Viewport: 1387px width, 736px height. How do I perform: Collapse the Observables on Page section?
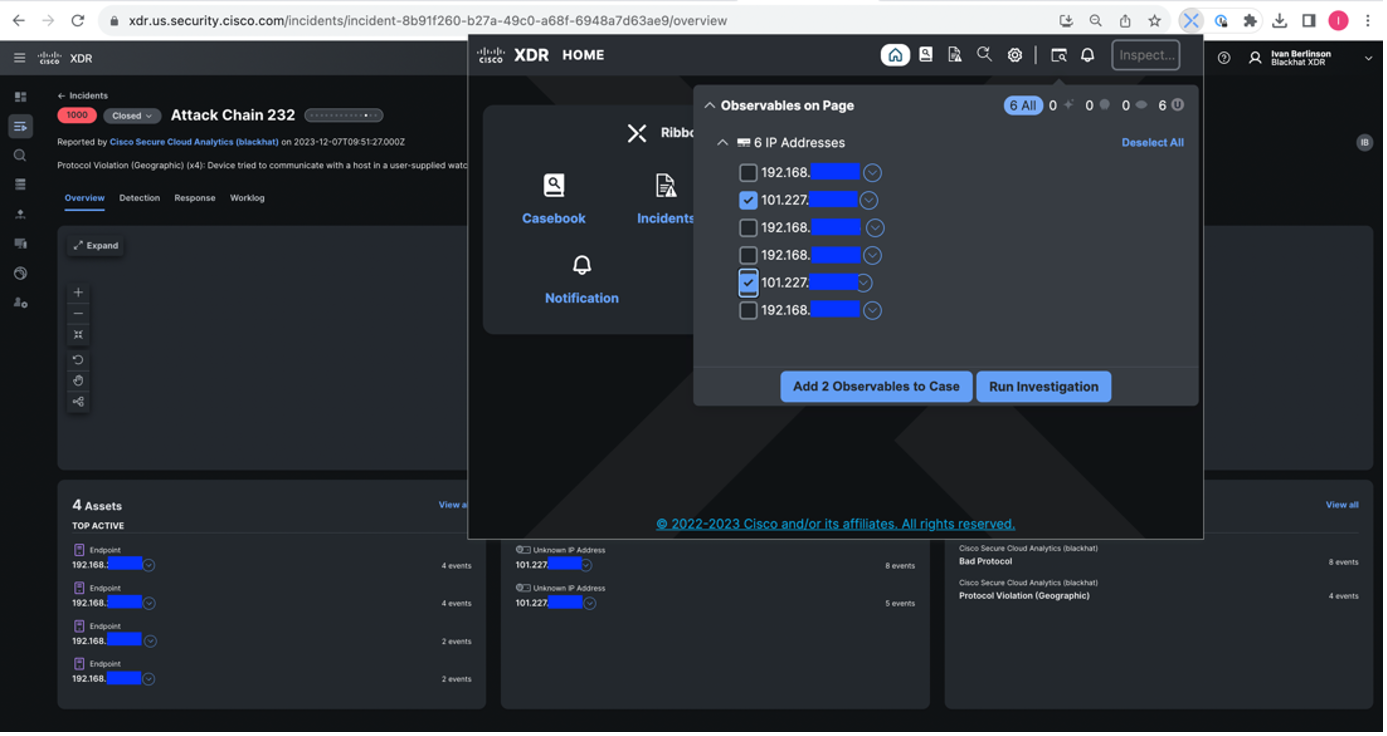[711, 106]
